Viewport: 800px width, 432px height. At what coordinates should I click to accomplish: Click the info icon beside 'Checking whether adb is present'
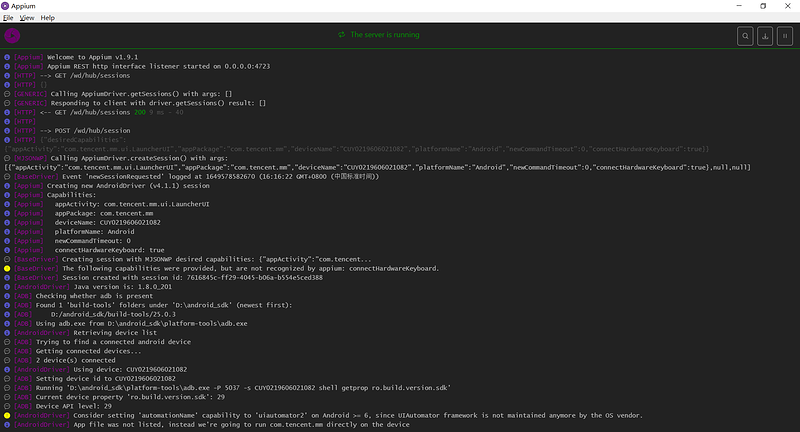[x=7, y=296]
